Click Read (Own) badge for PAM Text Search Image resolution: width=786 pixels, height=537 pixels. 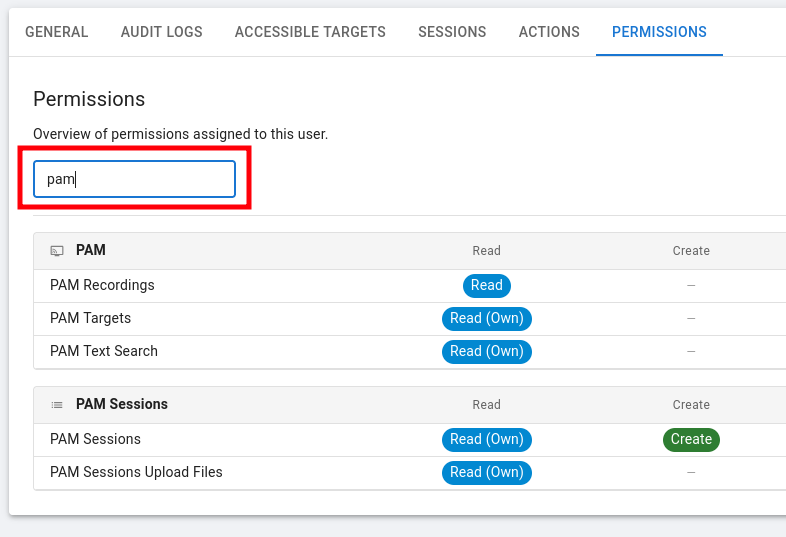click(487, 351)
